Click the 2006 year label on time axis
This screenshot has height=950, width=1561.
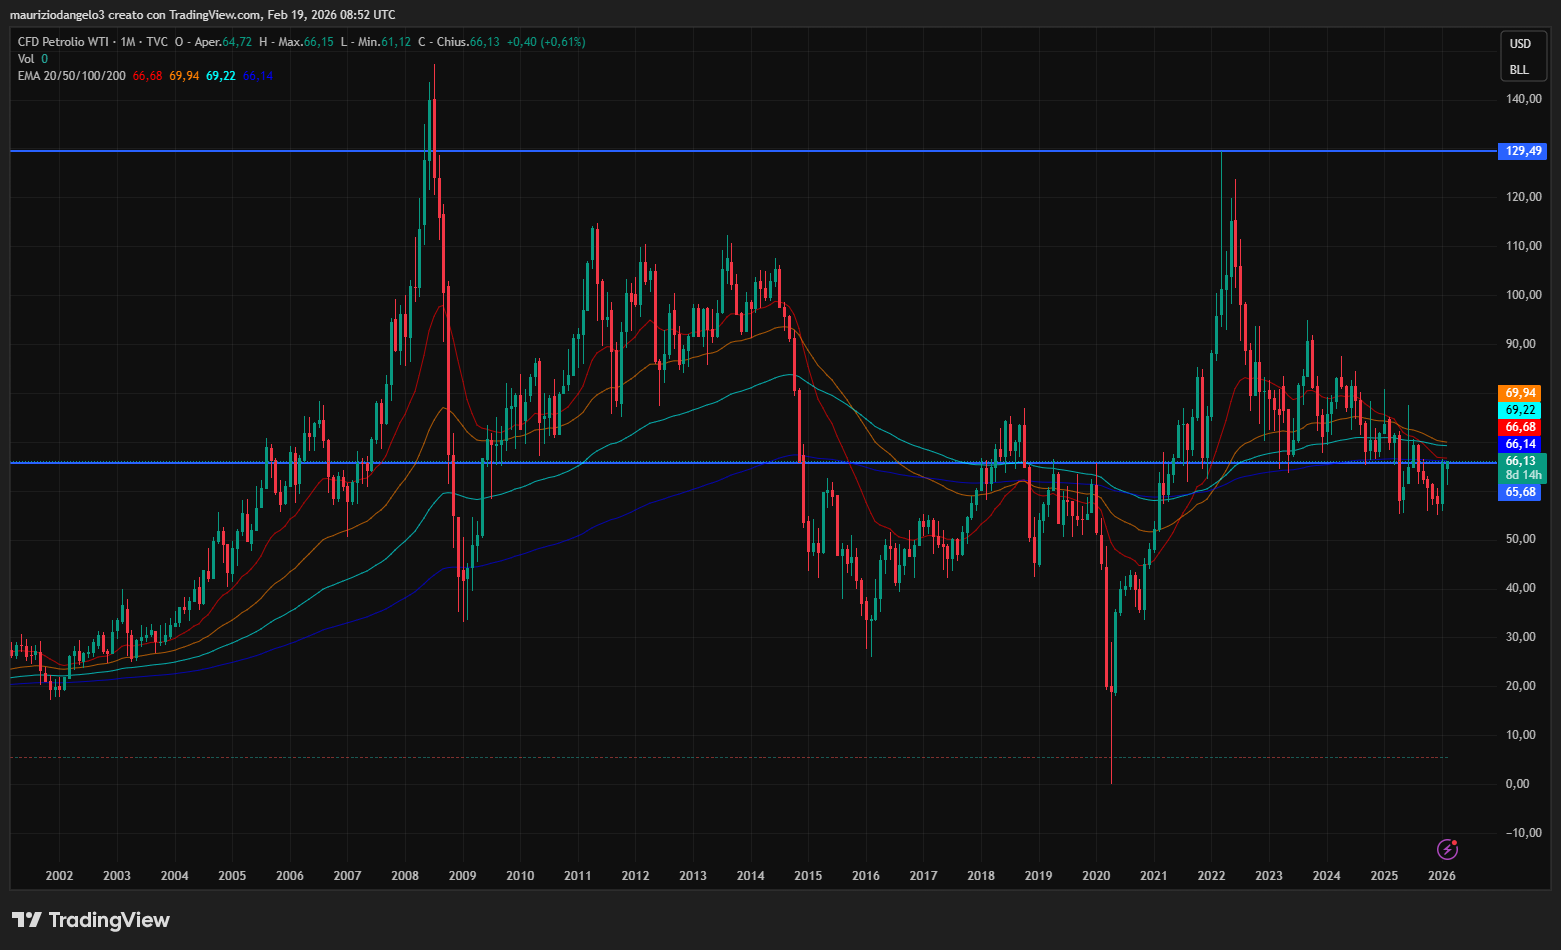(290, 876)
